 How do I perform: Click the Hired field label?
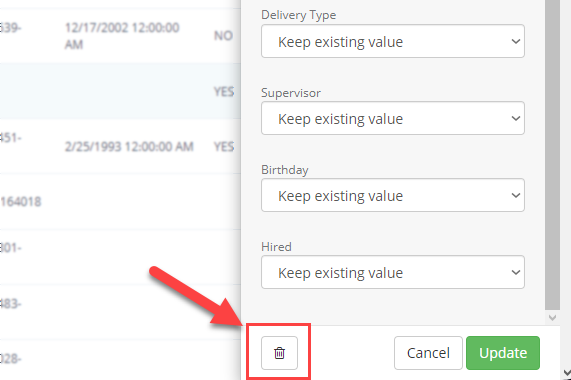[x=276, y=247]
